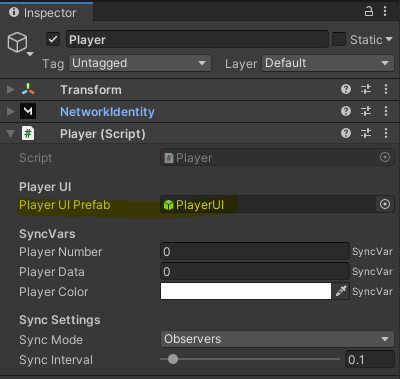Click the NetworkIdentity component title
Viewport: 400px width, 379px height.
[x=107, y=112]
